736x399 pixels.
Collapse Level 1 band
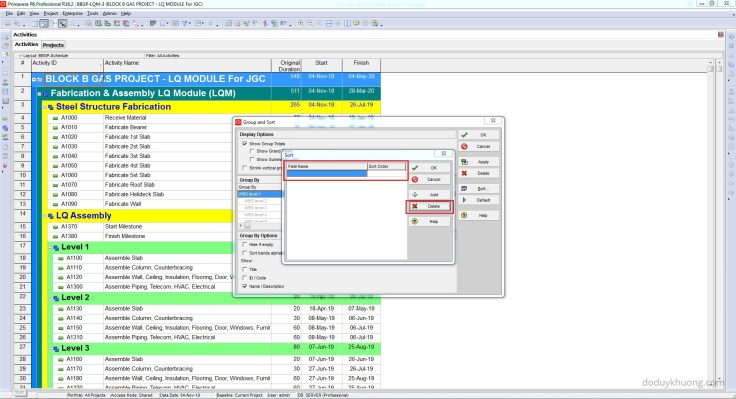point(50,248)
